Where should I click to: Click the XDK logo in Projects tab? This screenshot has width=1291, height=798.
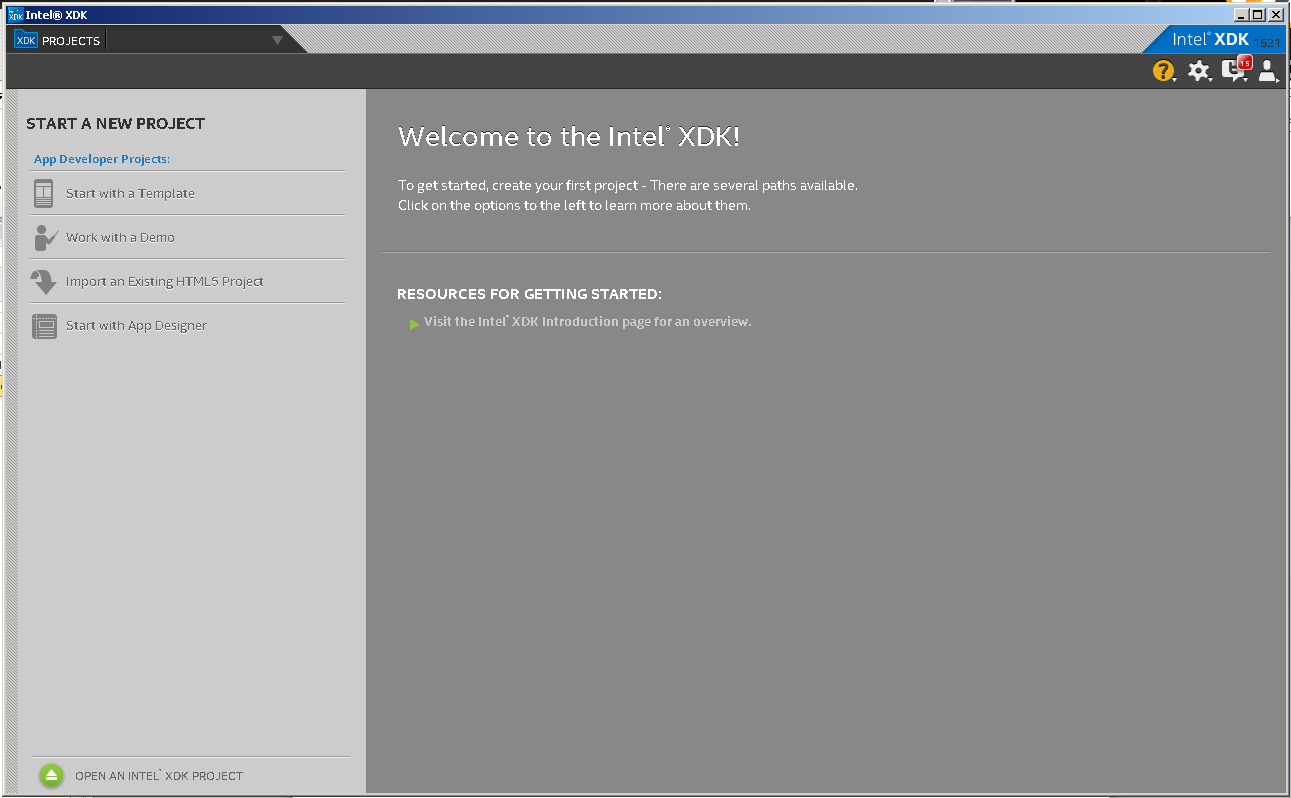click(x=26, y=40)
